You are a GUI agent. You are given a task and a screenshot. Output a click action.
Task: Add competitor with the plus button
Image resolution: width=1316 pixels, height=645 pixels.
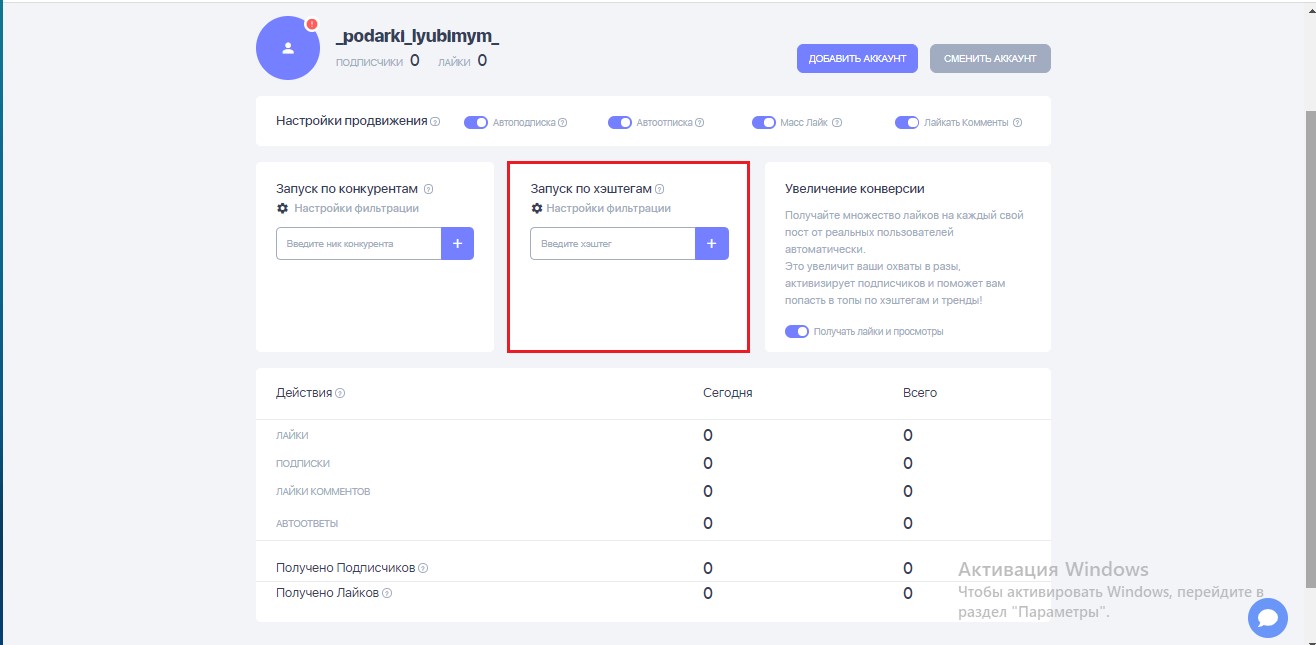pos(457,243)
